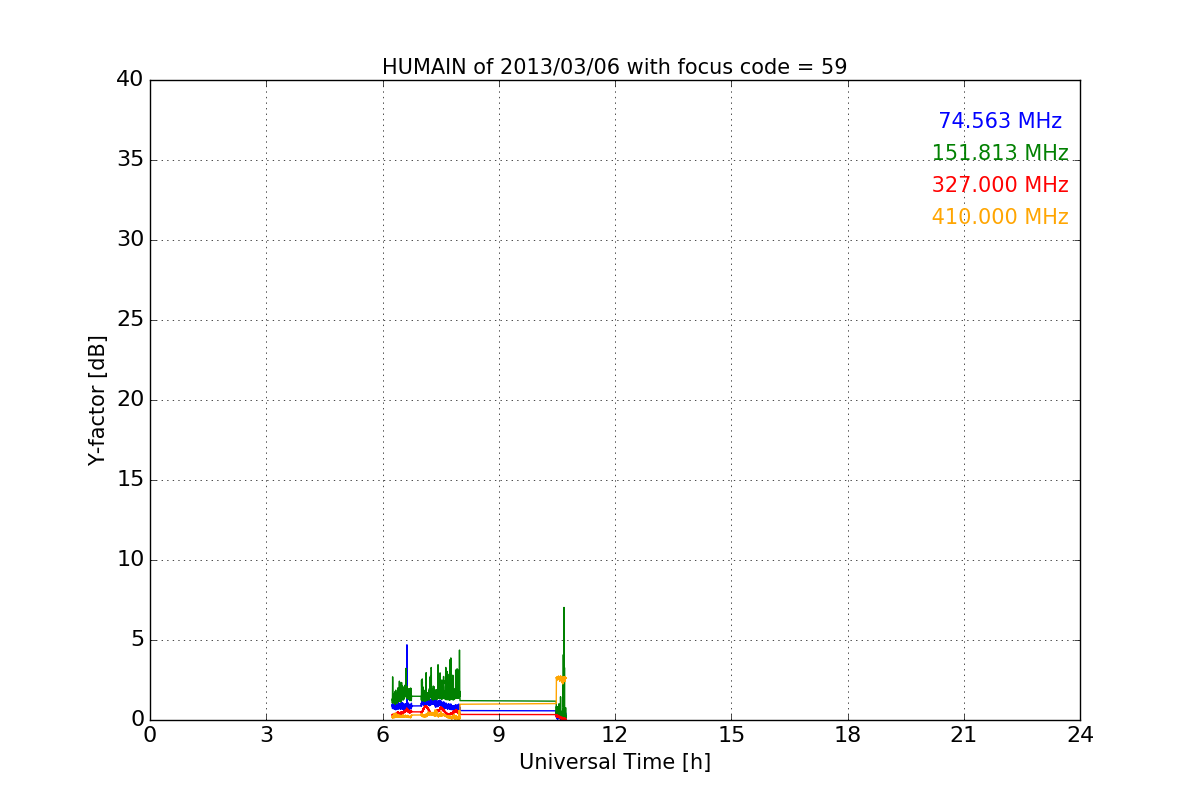
Task: Select the red 327.000 MHz legend label
Action: (999, 185)
